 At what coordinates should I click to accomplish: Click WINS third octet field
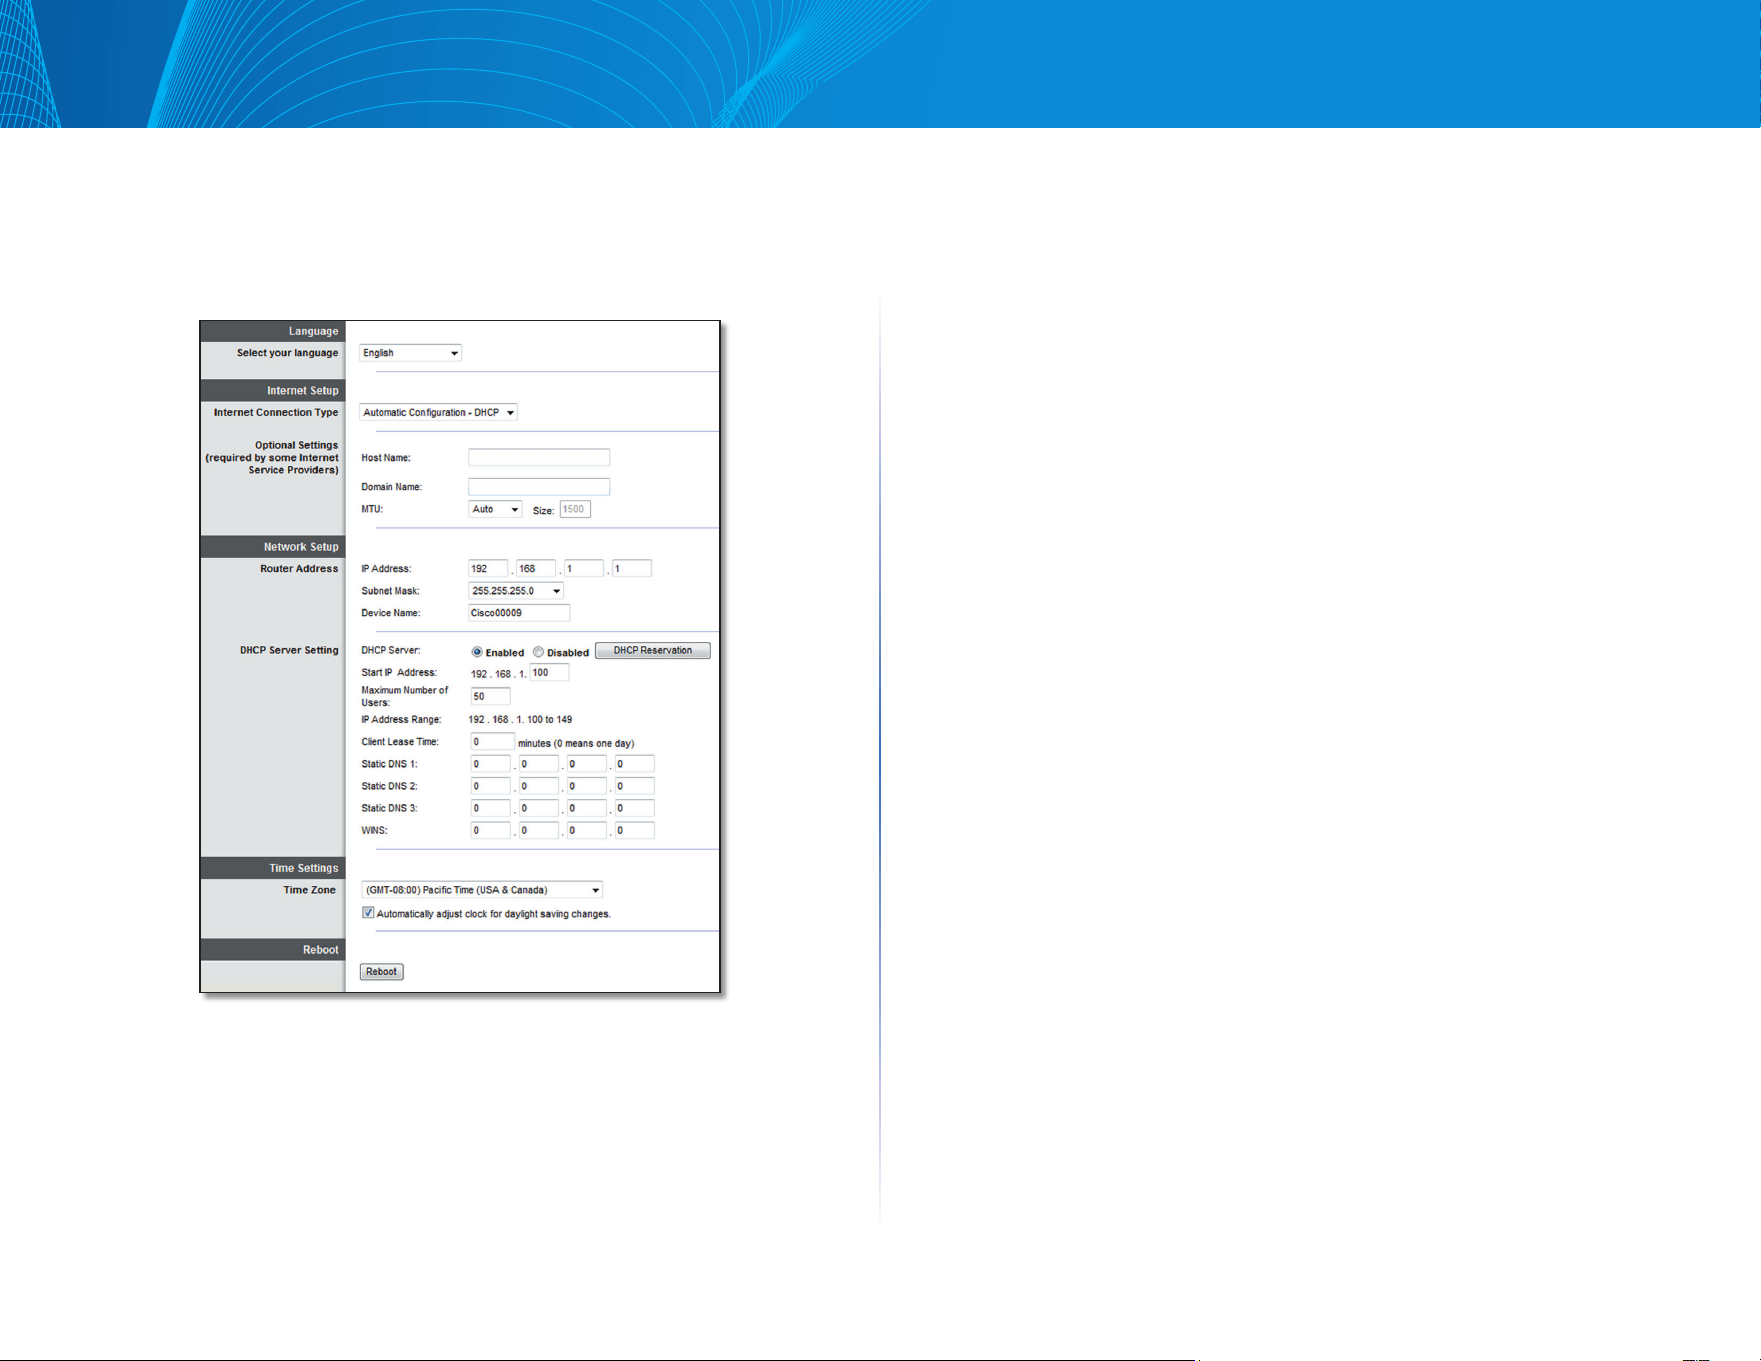pyautogui.click(x=587, y=830)
